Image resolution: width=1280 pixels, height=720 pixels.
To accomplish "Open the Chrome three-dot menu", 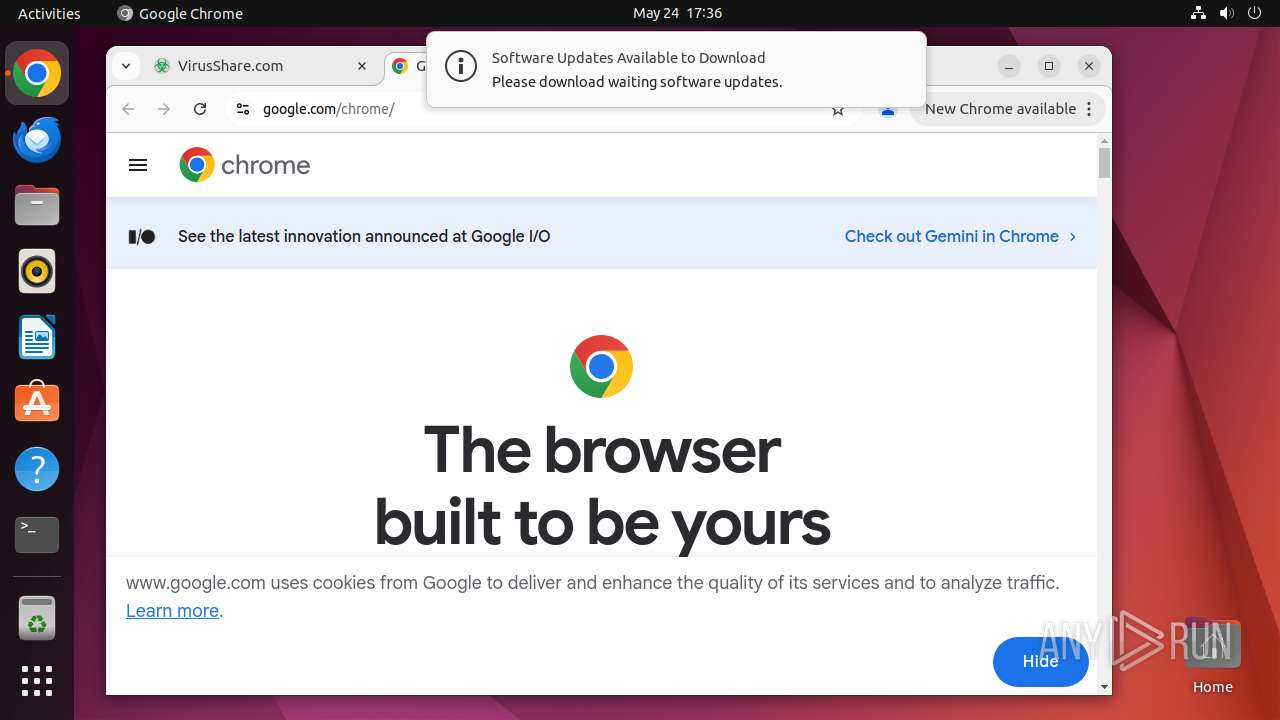I will point(1090,109).
